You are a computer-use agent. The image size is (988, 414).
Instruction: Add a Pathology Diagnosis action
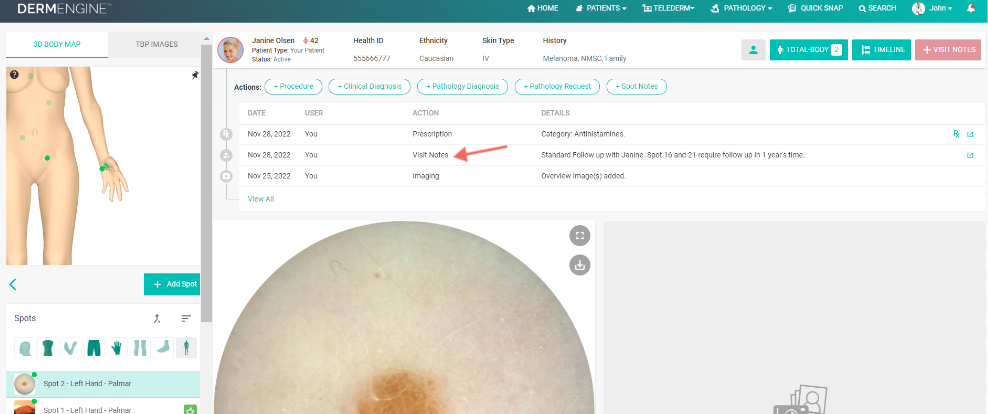click(x=462, y=86)
